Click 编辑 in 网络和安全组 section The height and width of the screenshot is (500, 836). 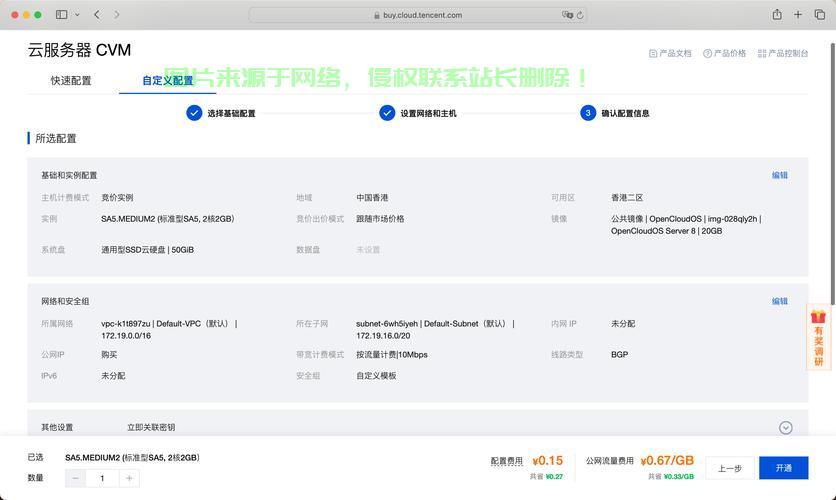[779, 301]
